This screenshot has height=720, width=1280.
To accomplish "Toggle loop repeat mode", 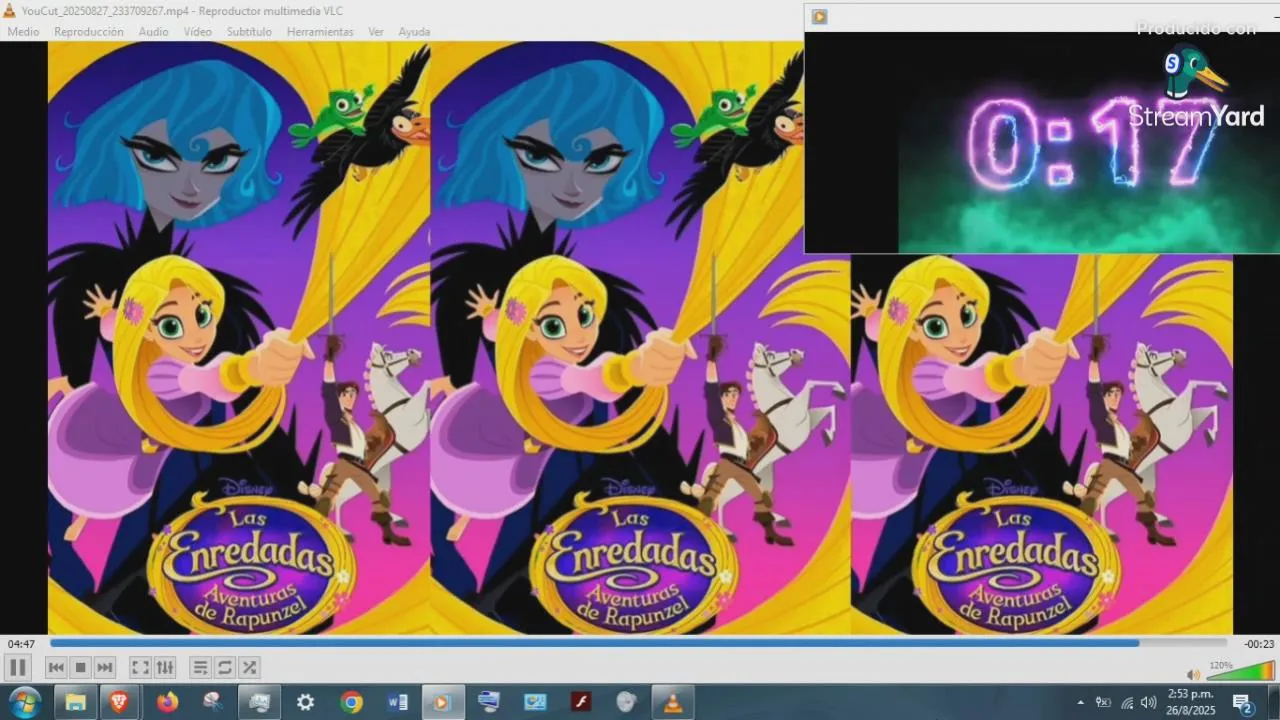I will (x=225, y=667).
